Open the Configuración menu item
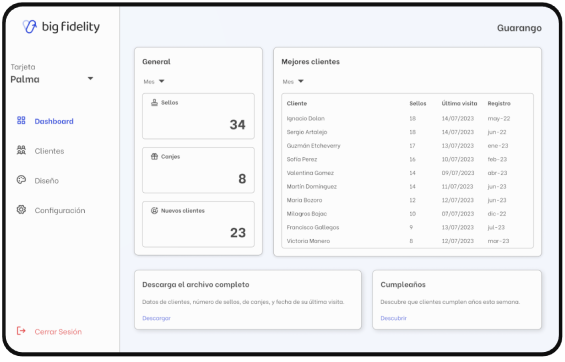Screen dimensions: 565x362 [60, 210]
